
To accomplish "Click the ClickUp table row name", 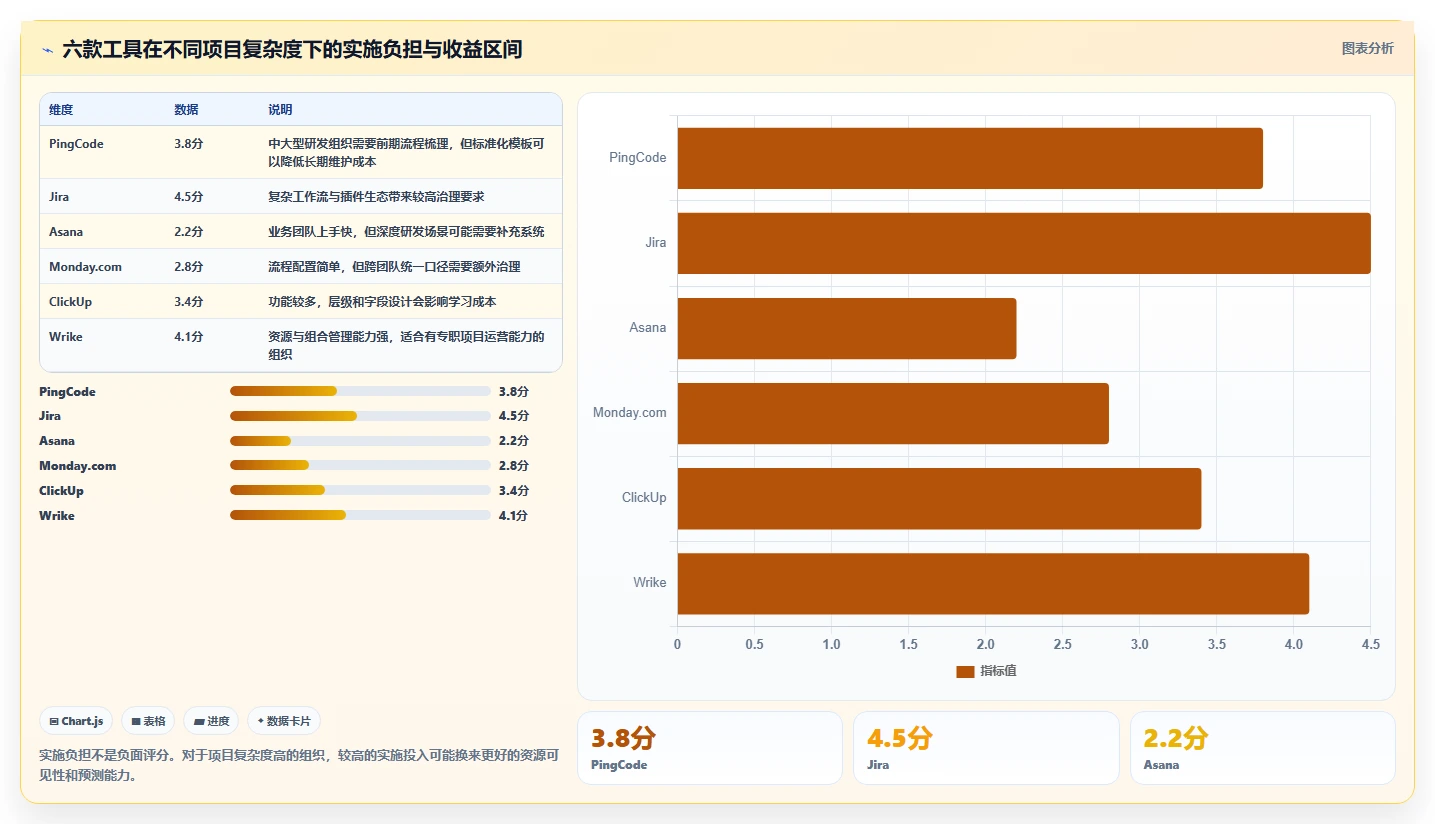I will click(71, 302).
